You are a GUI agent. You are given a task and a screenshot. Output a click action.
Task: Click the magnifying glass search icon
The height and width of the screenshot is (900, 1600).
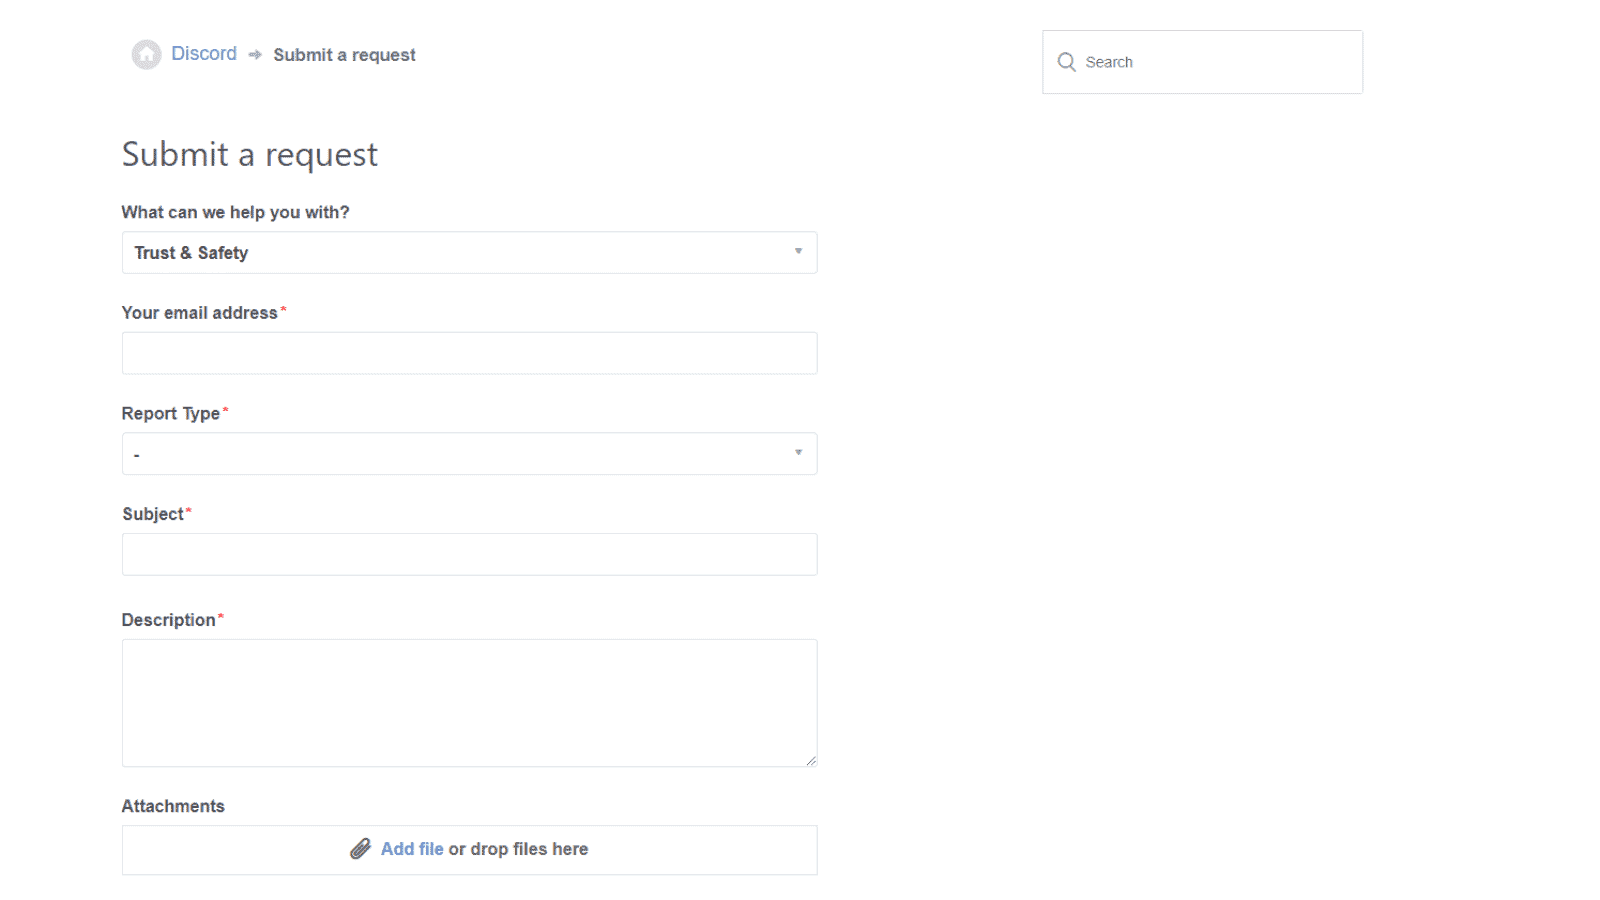tap(1067, 61)
